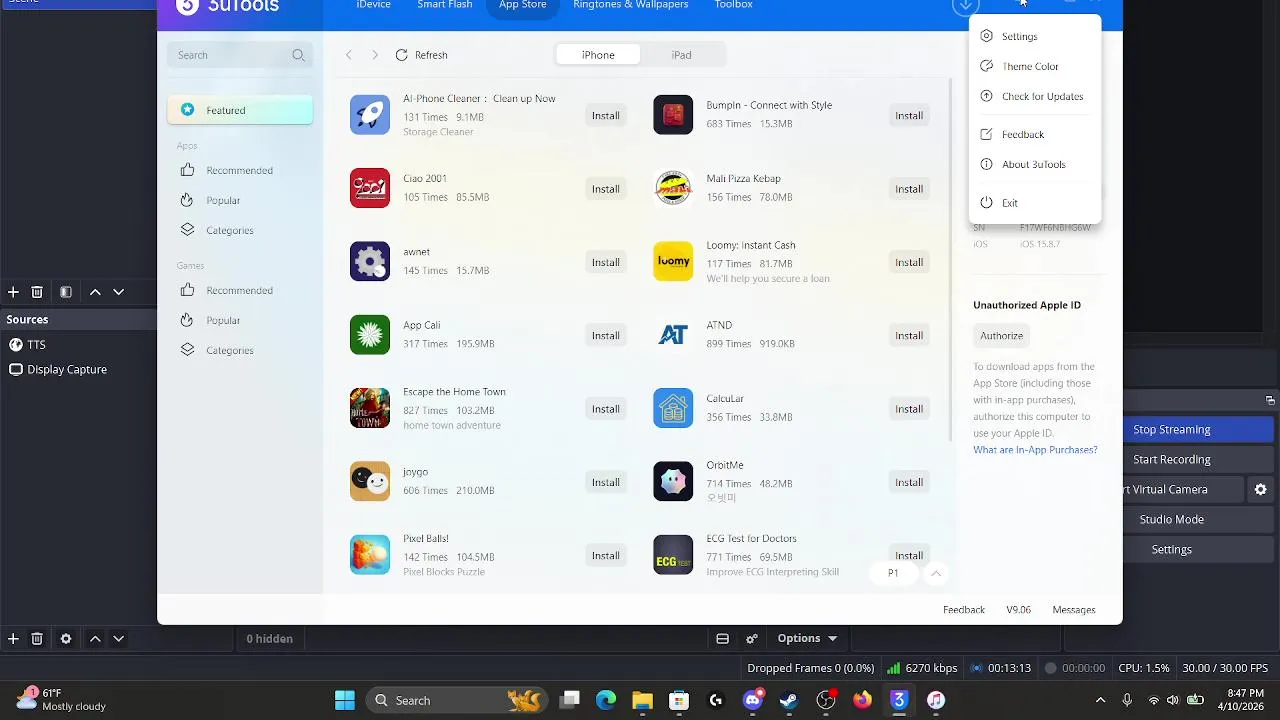Open the Ciao 2001 app icon
This screenshot has width=1280, height=720.
pyautogui.click(x=370, y=188)
